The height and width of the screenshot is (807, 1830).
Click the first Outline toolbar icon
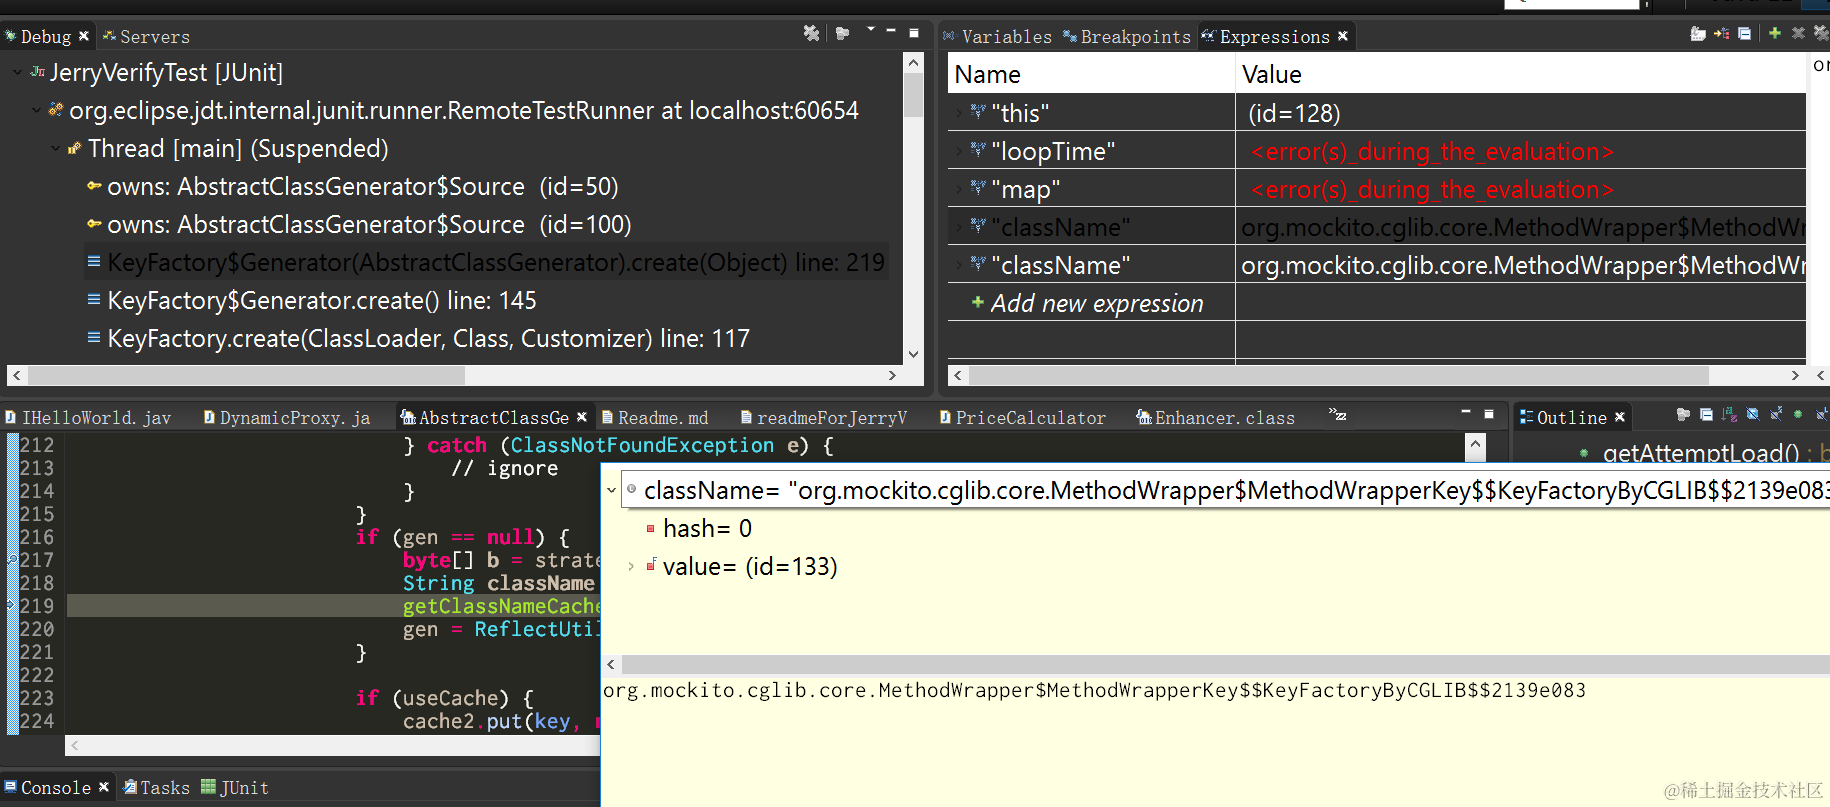point(1683,414)
